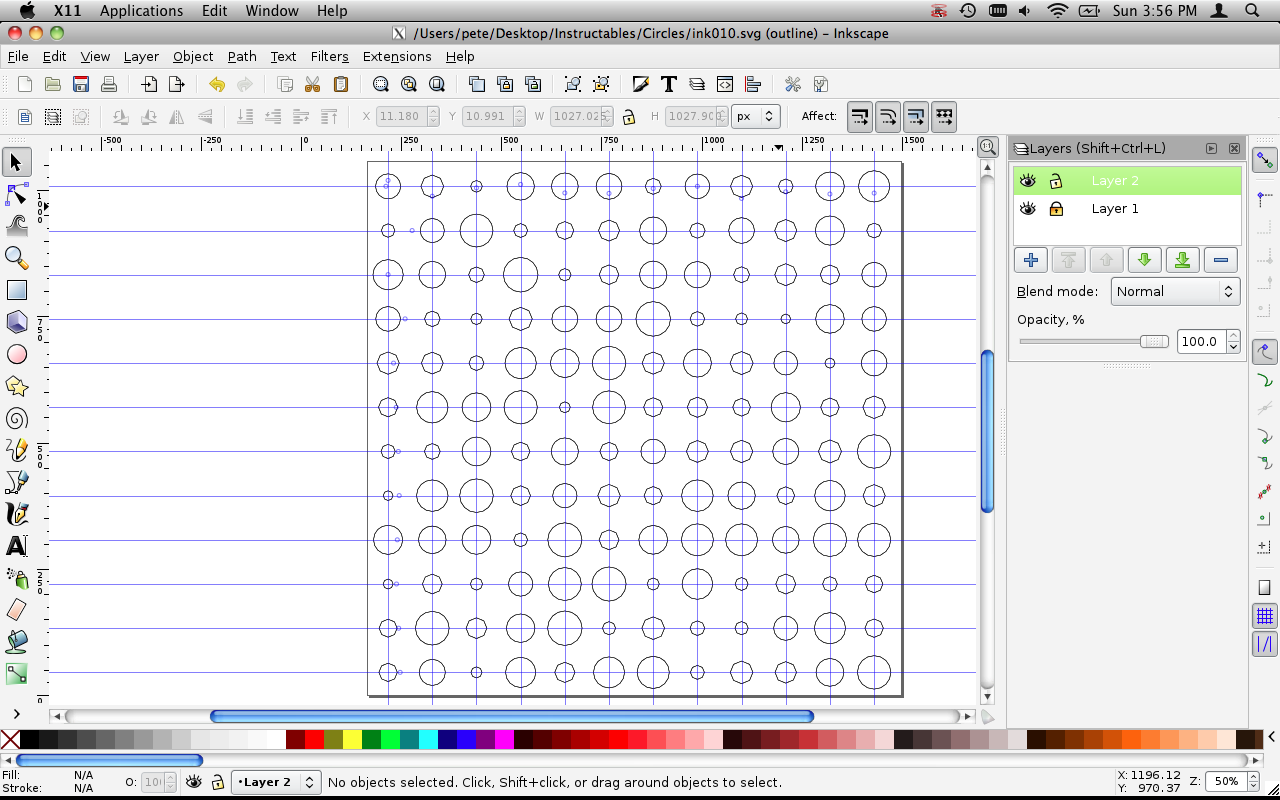
Task: Open the Layer menu
Action: tap(141, 56)
